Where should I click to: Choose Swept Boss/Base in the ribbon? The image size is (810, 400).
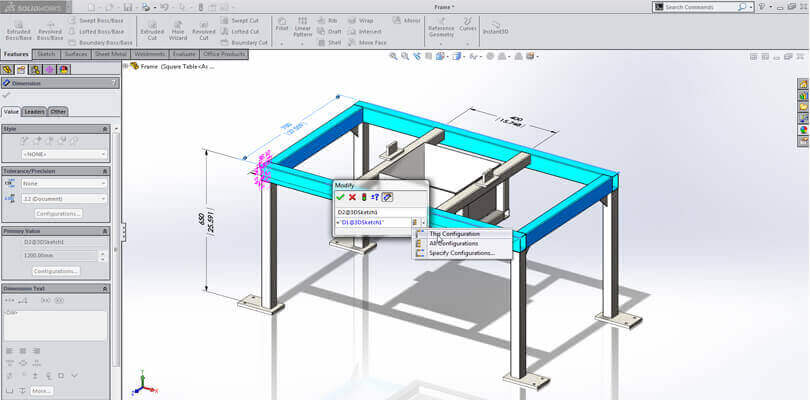[x=96, y=21]
